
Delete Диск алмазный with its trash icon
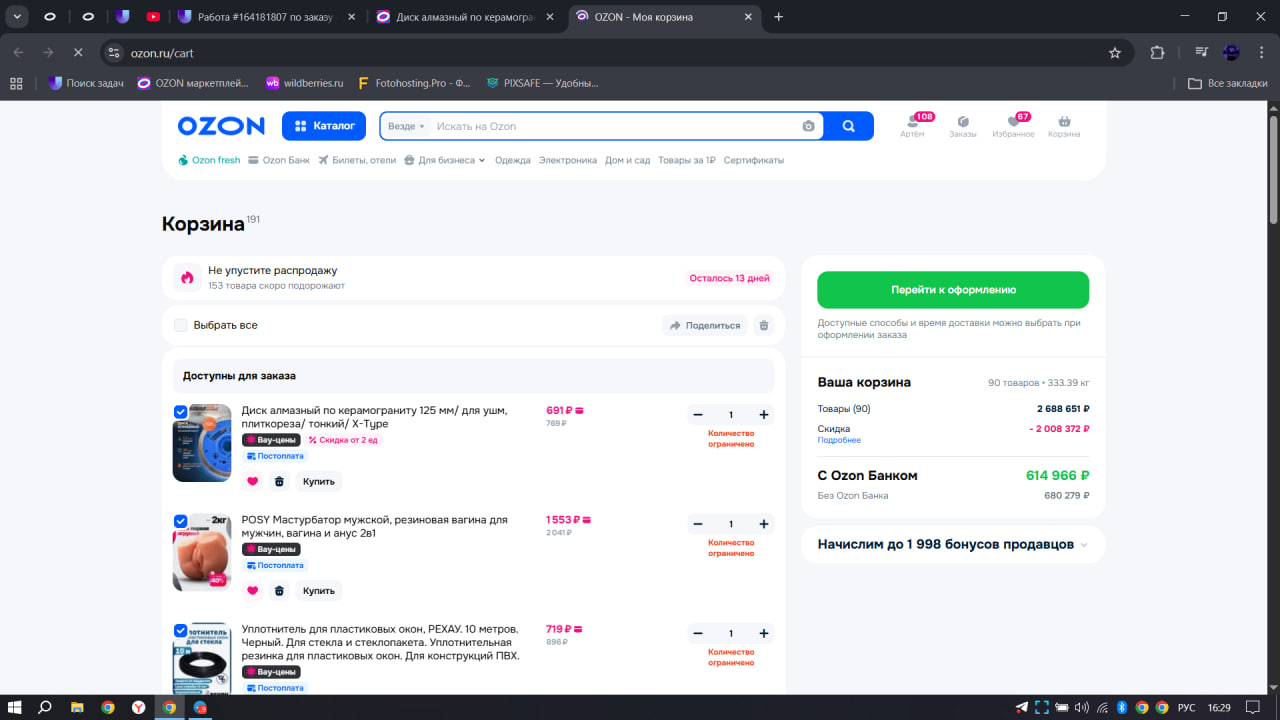point(279,481)
